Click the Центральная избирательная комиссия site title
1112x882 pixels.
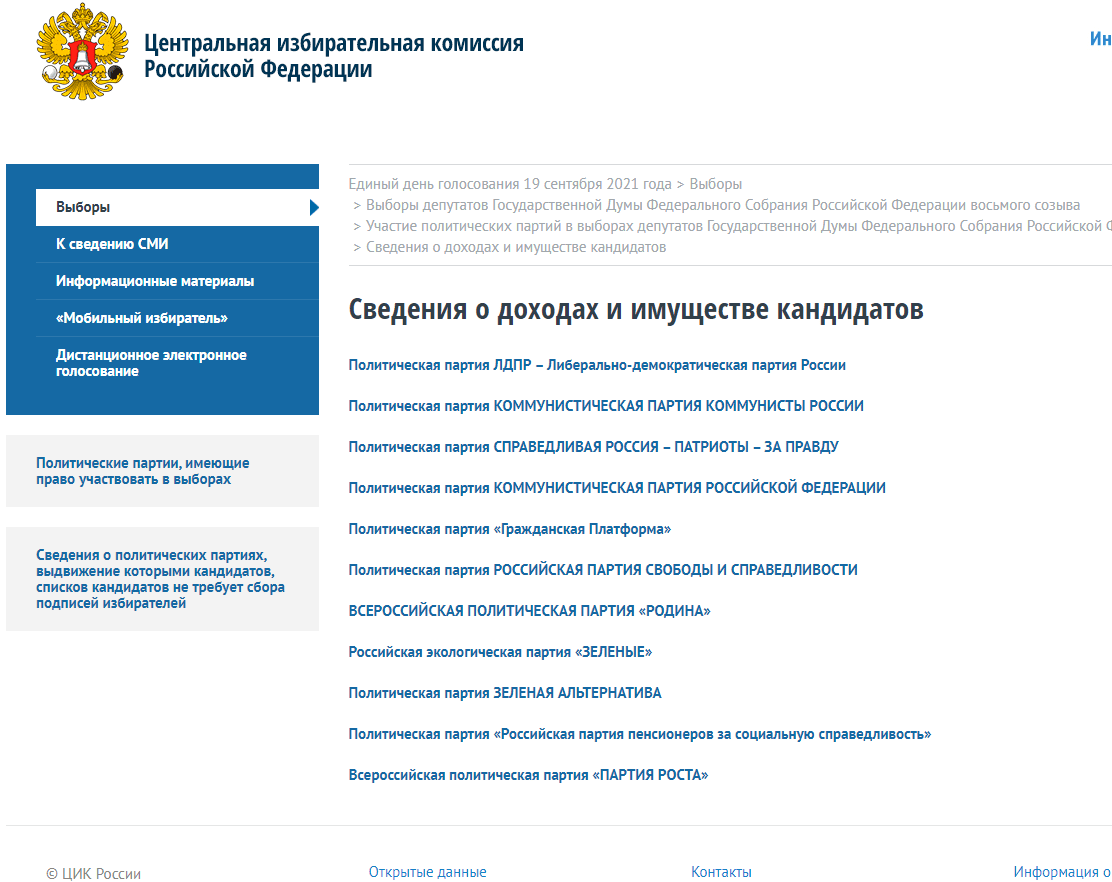(334, 55)
